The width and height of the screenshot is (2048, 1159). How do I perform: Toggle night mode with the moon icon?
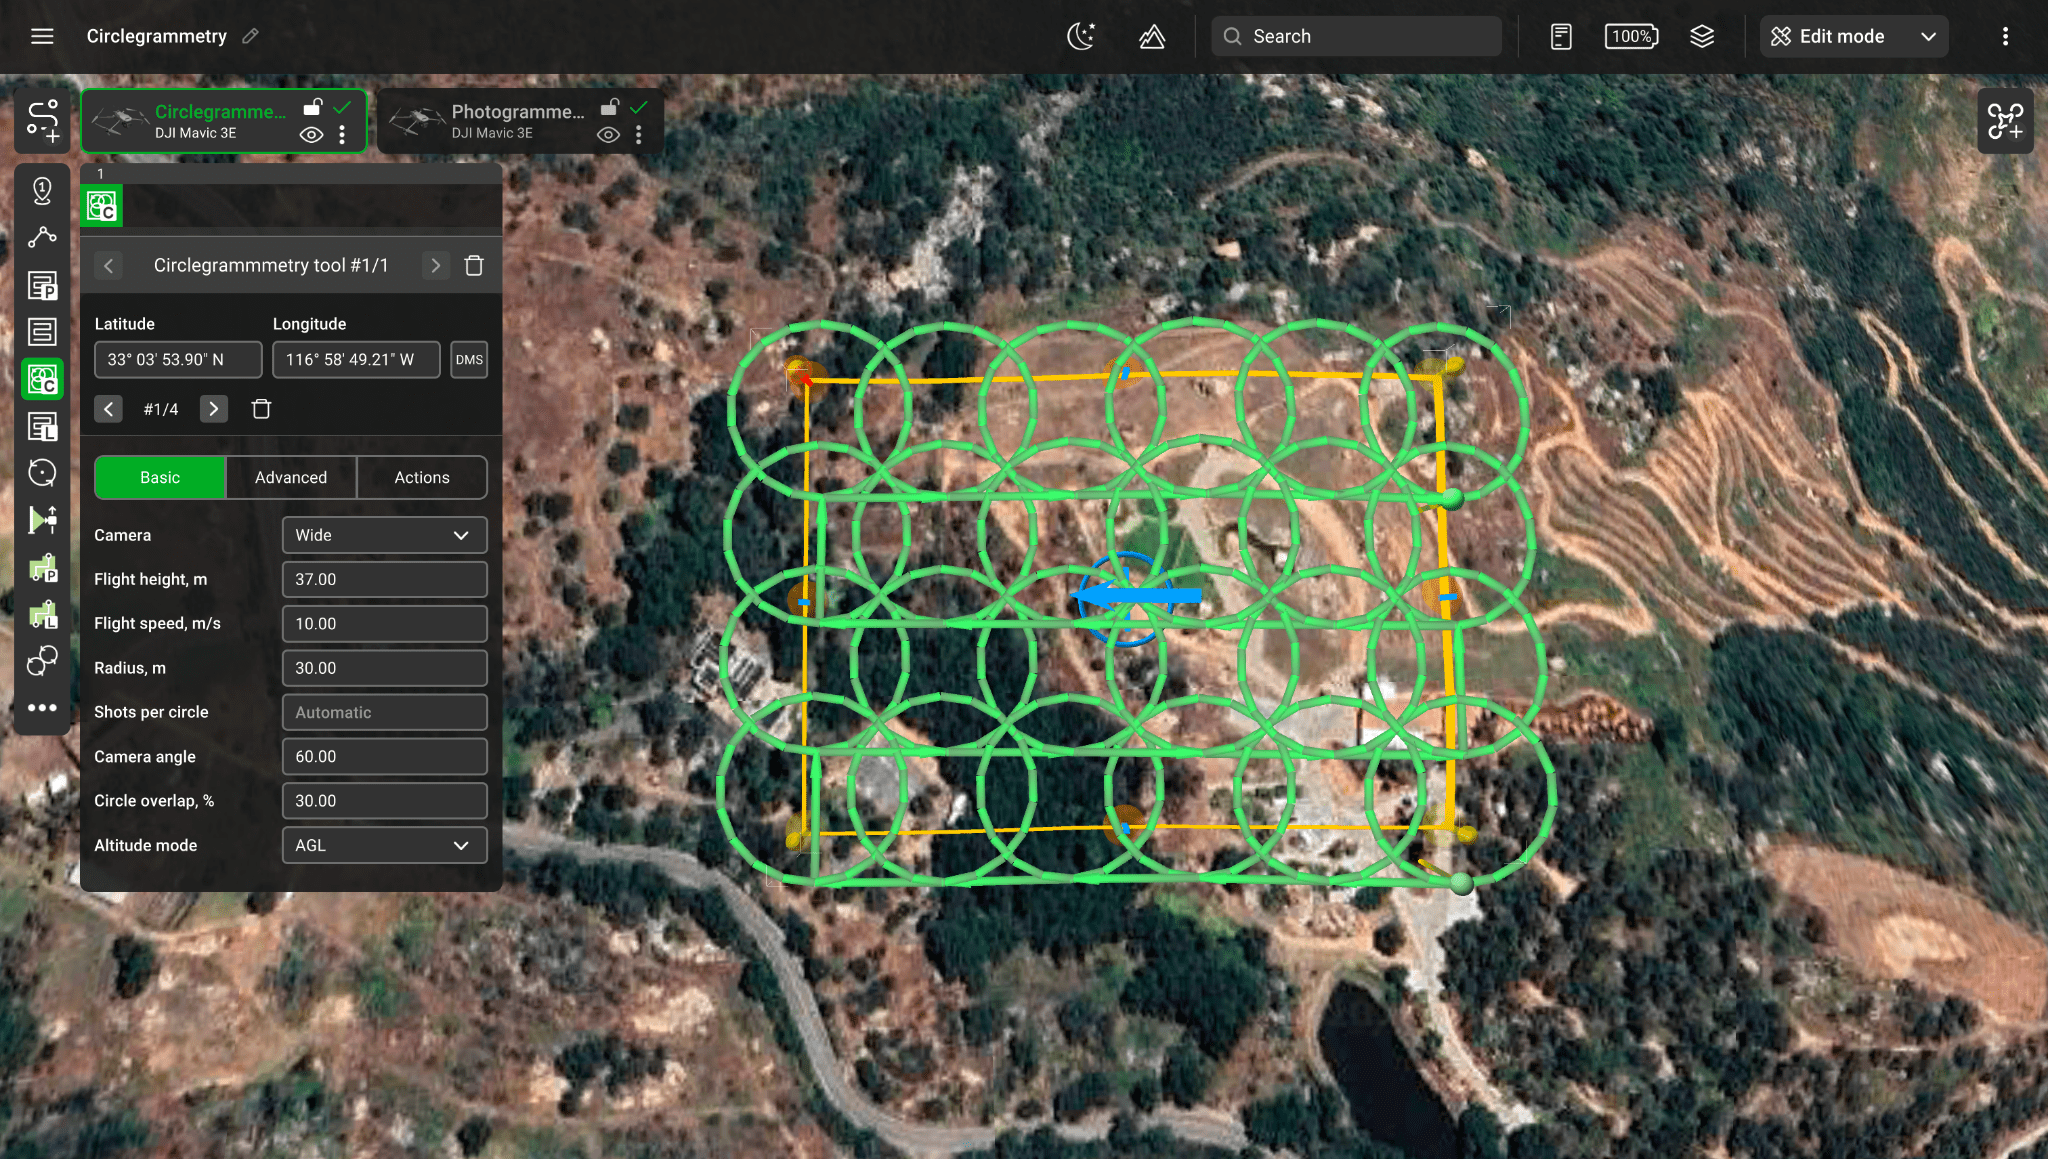click(x=1080, y=36)
